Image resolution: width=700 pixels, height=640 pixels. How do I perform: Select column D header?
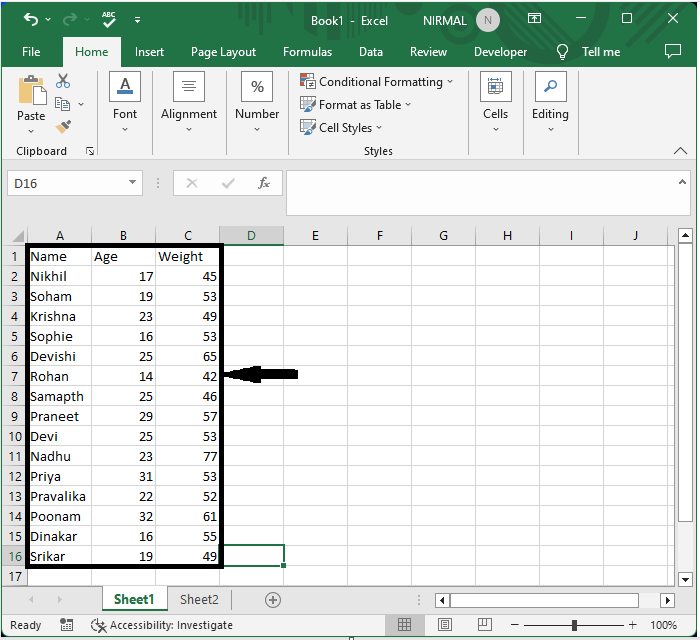[251, 236]
